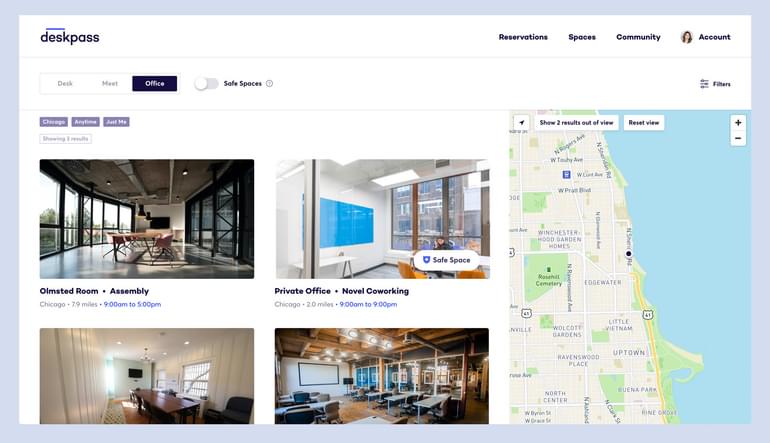Click the EDGEWATER map label
Viewport: 770px width, 443px height.
[x=603, y=282]
